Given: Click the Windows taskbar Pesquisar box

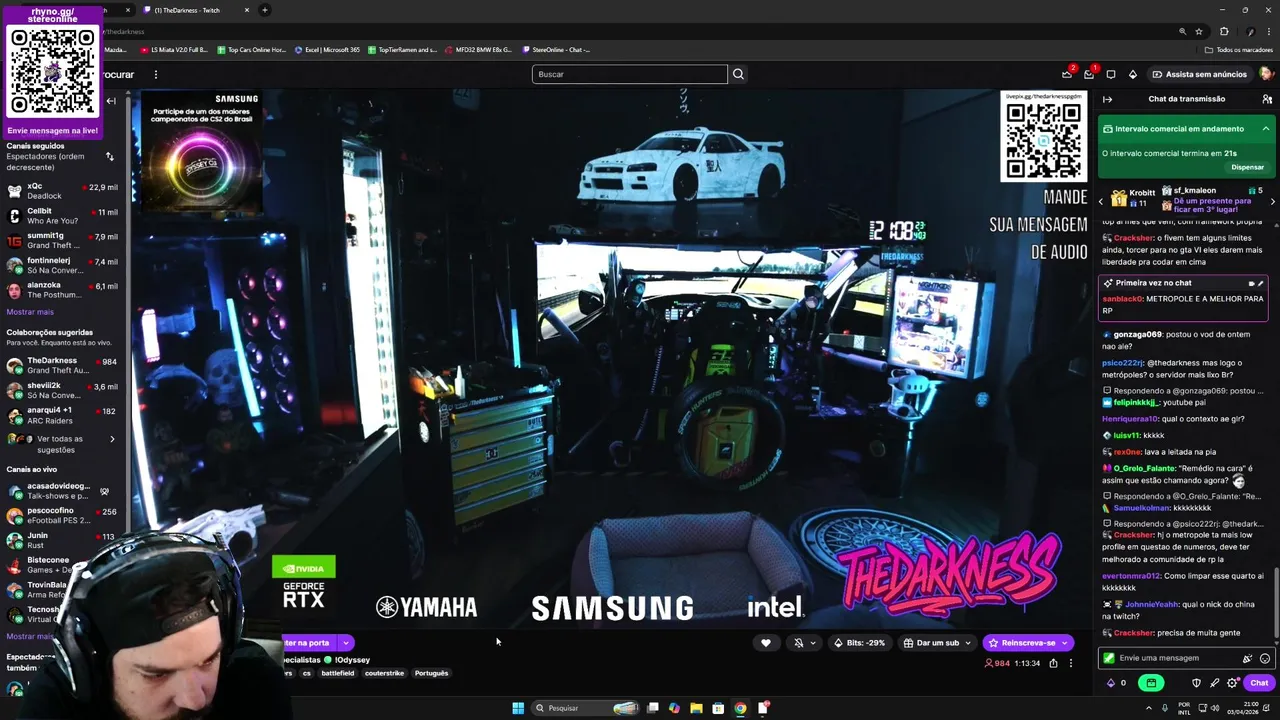Looking at the screenshot, I should pos(587,708).
